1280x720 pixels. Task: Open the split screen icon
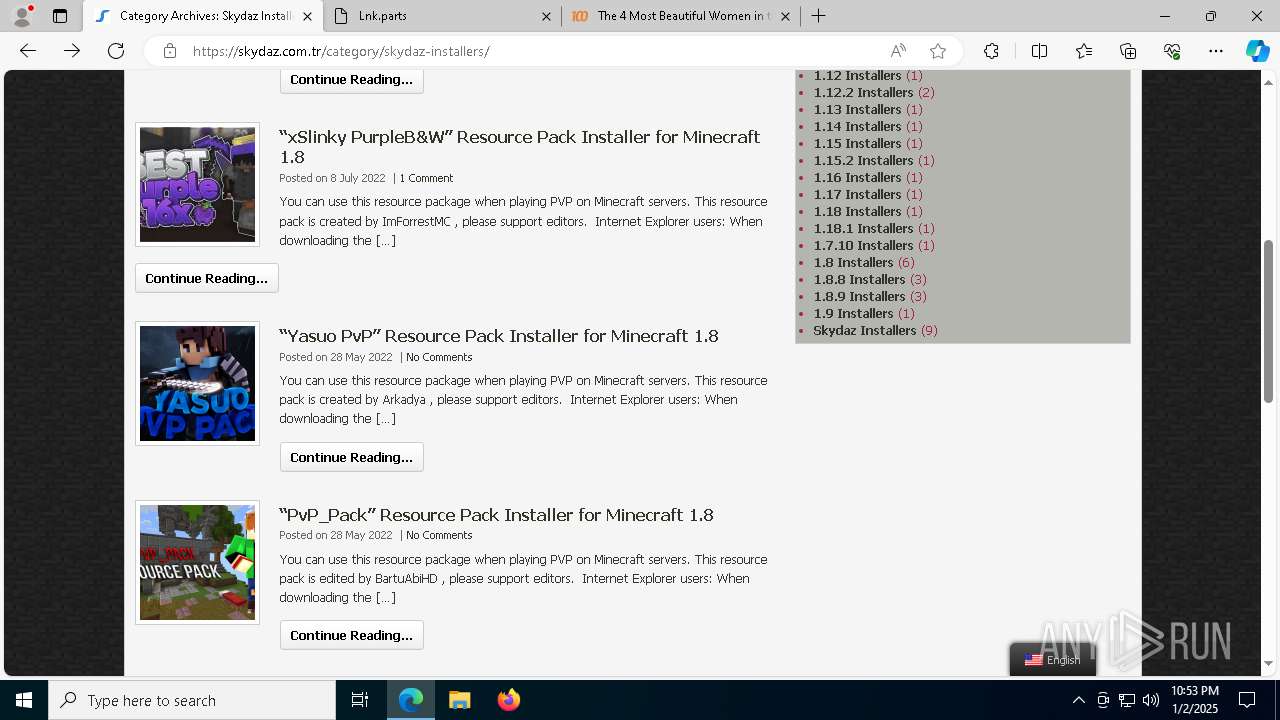point(1039,51)
